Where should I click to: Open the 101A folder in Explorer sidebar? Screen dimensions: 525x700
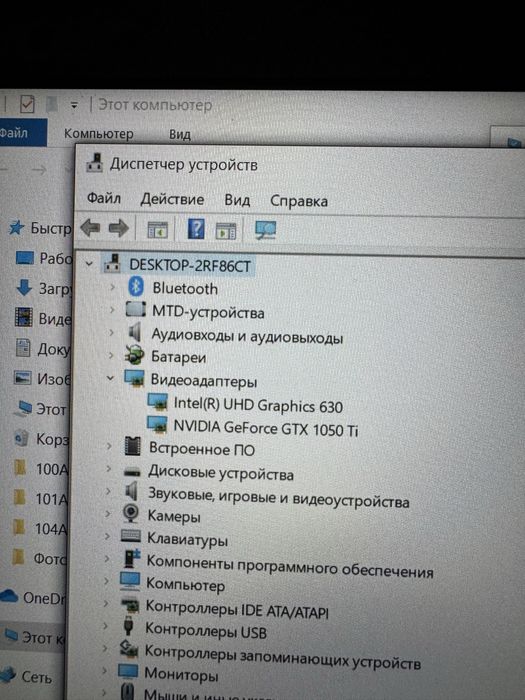[40, 499]
